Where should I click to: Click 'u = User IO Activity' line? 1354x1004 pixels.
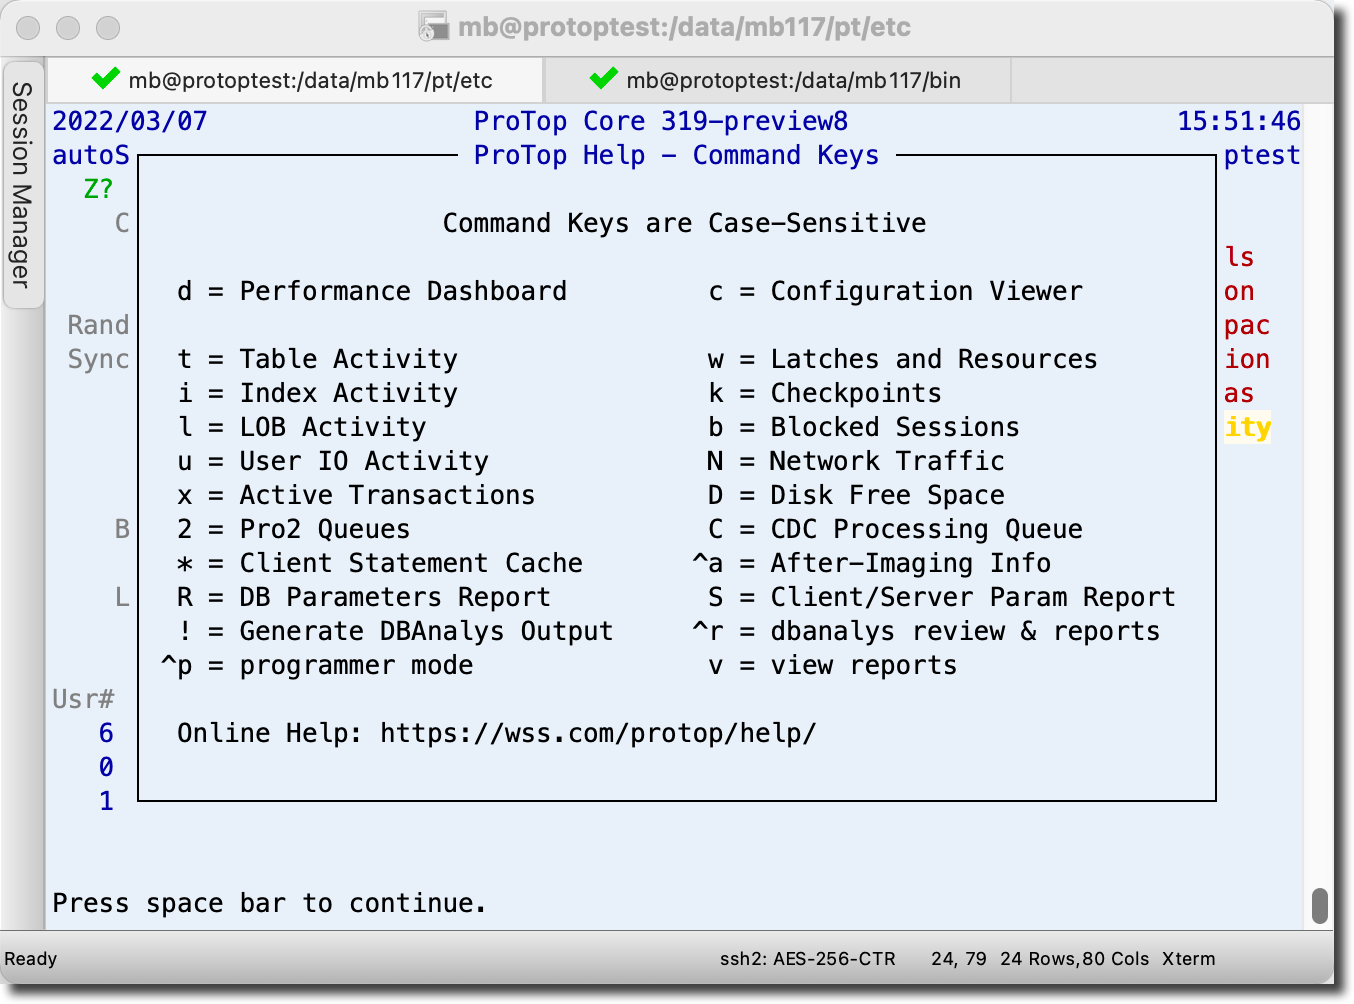coord(333,462)
